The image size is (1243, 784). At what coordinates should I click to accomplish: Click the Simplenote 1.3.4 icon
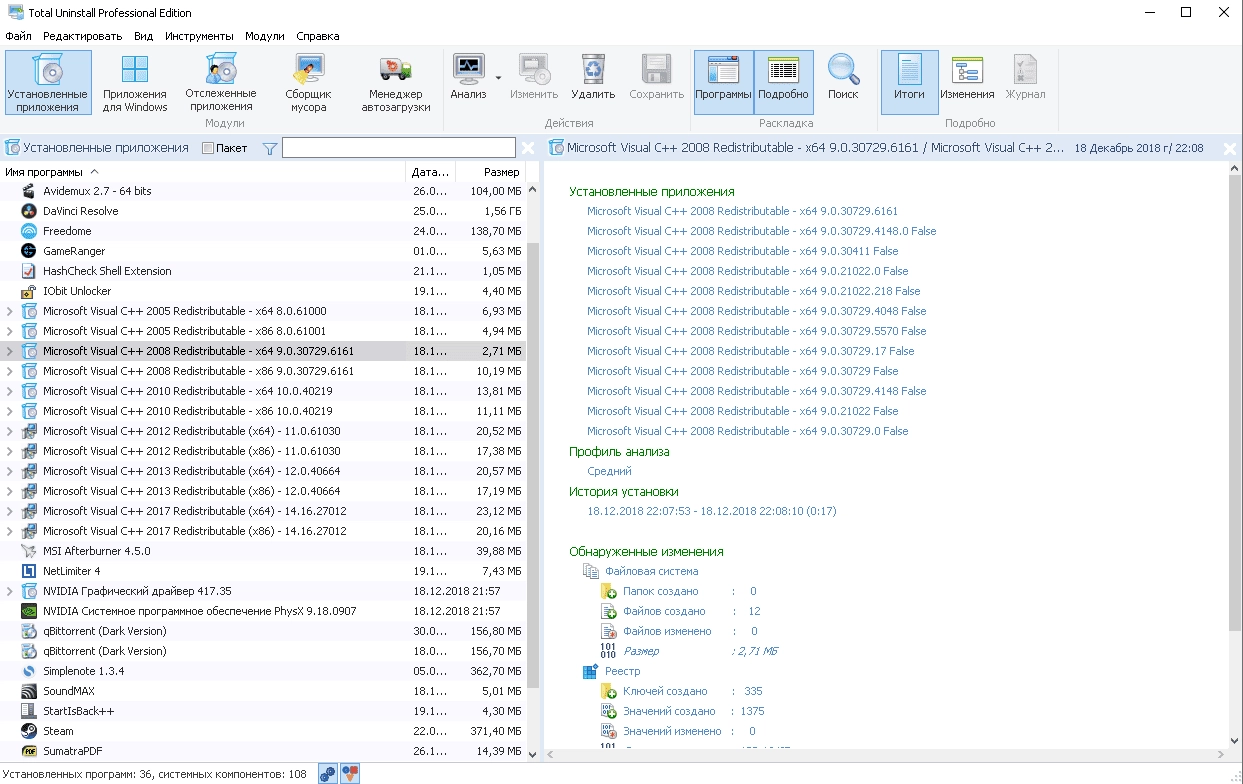point(29,671)
